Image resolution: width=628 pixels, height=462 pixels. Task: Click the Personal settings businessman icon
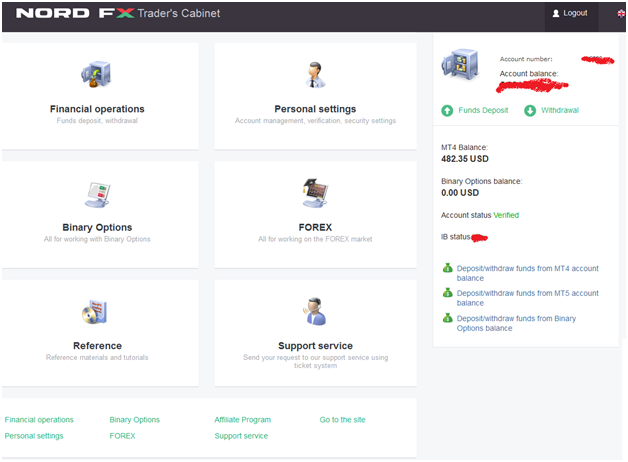(x=315, y=75)
